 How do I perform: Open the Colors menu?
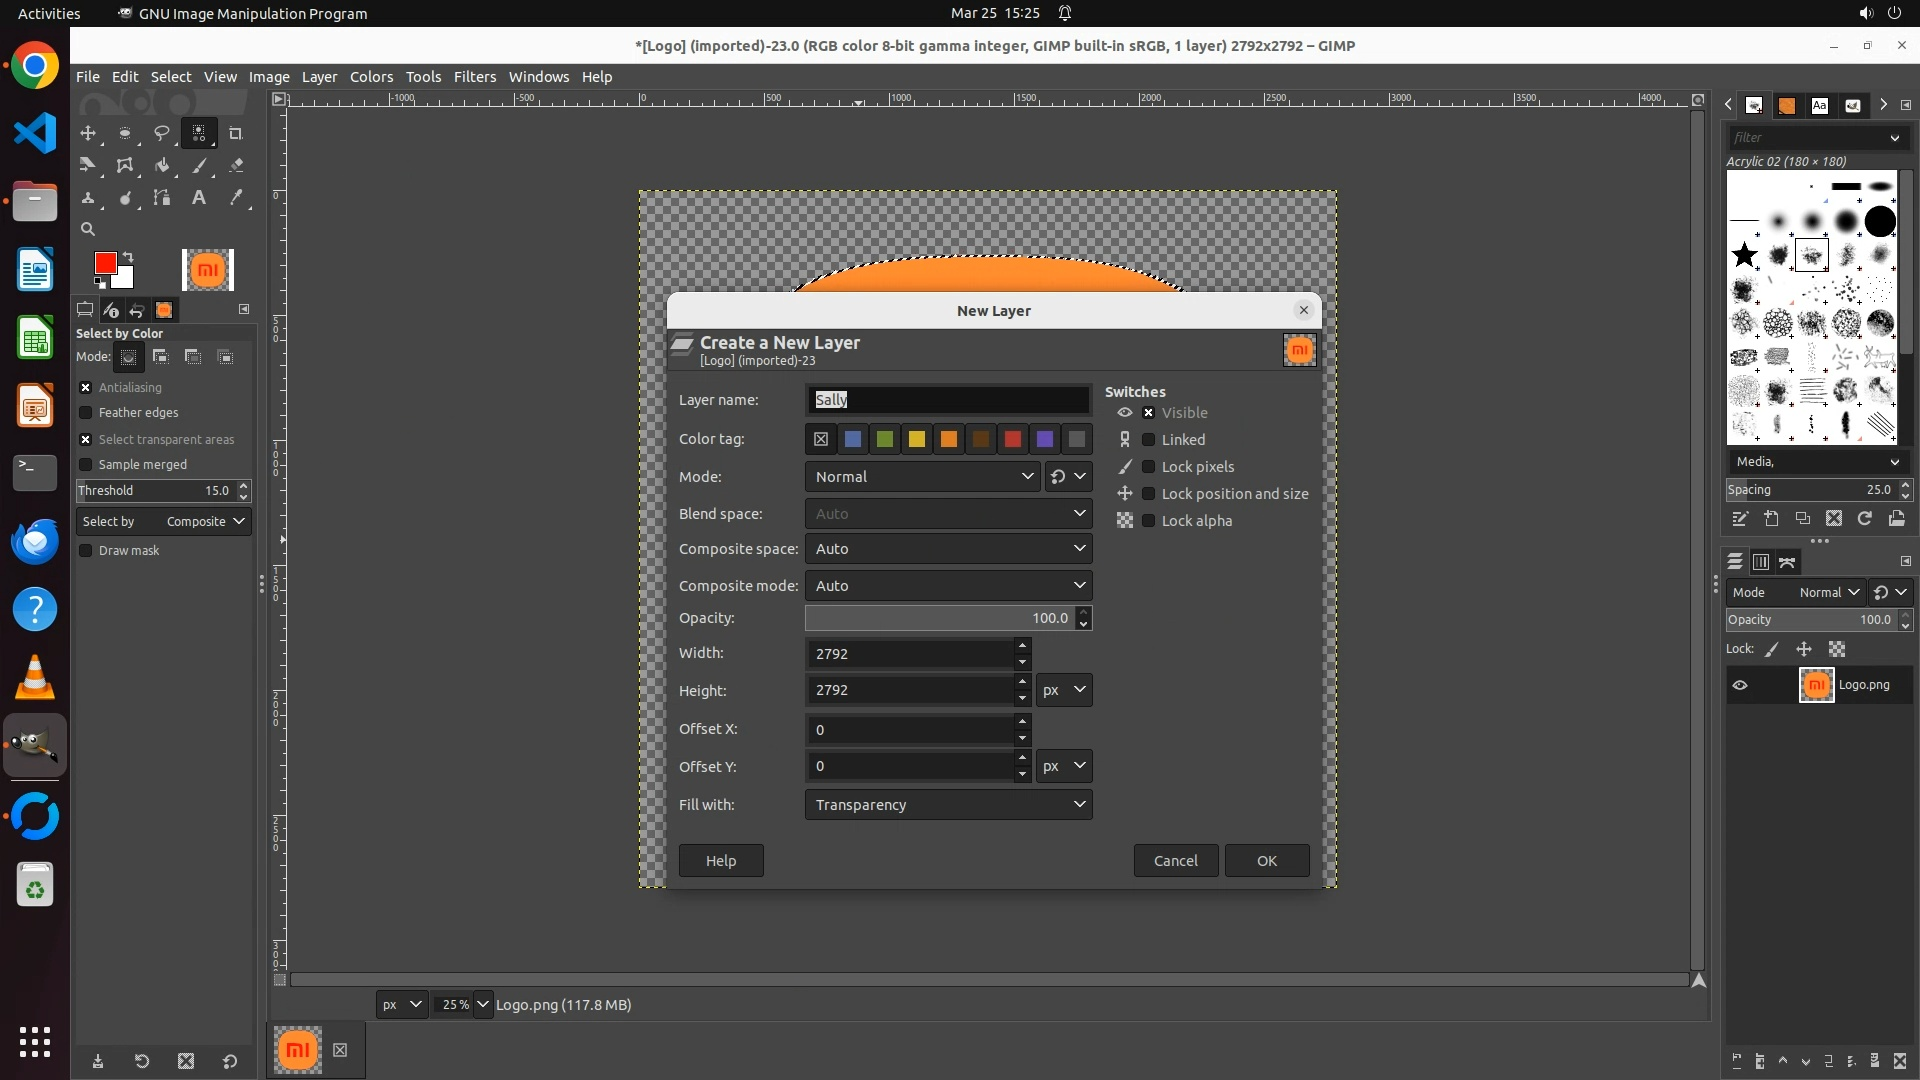pos(371,77)
